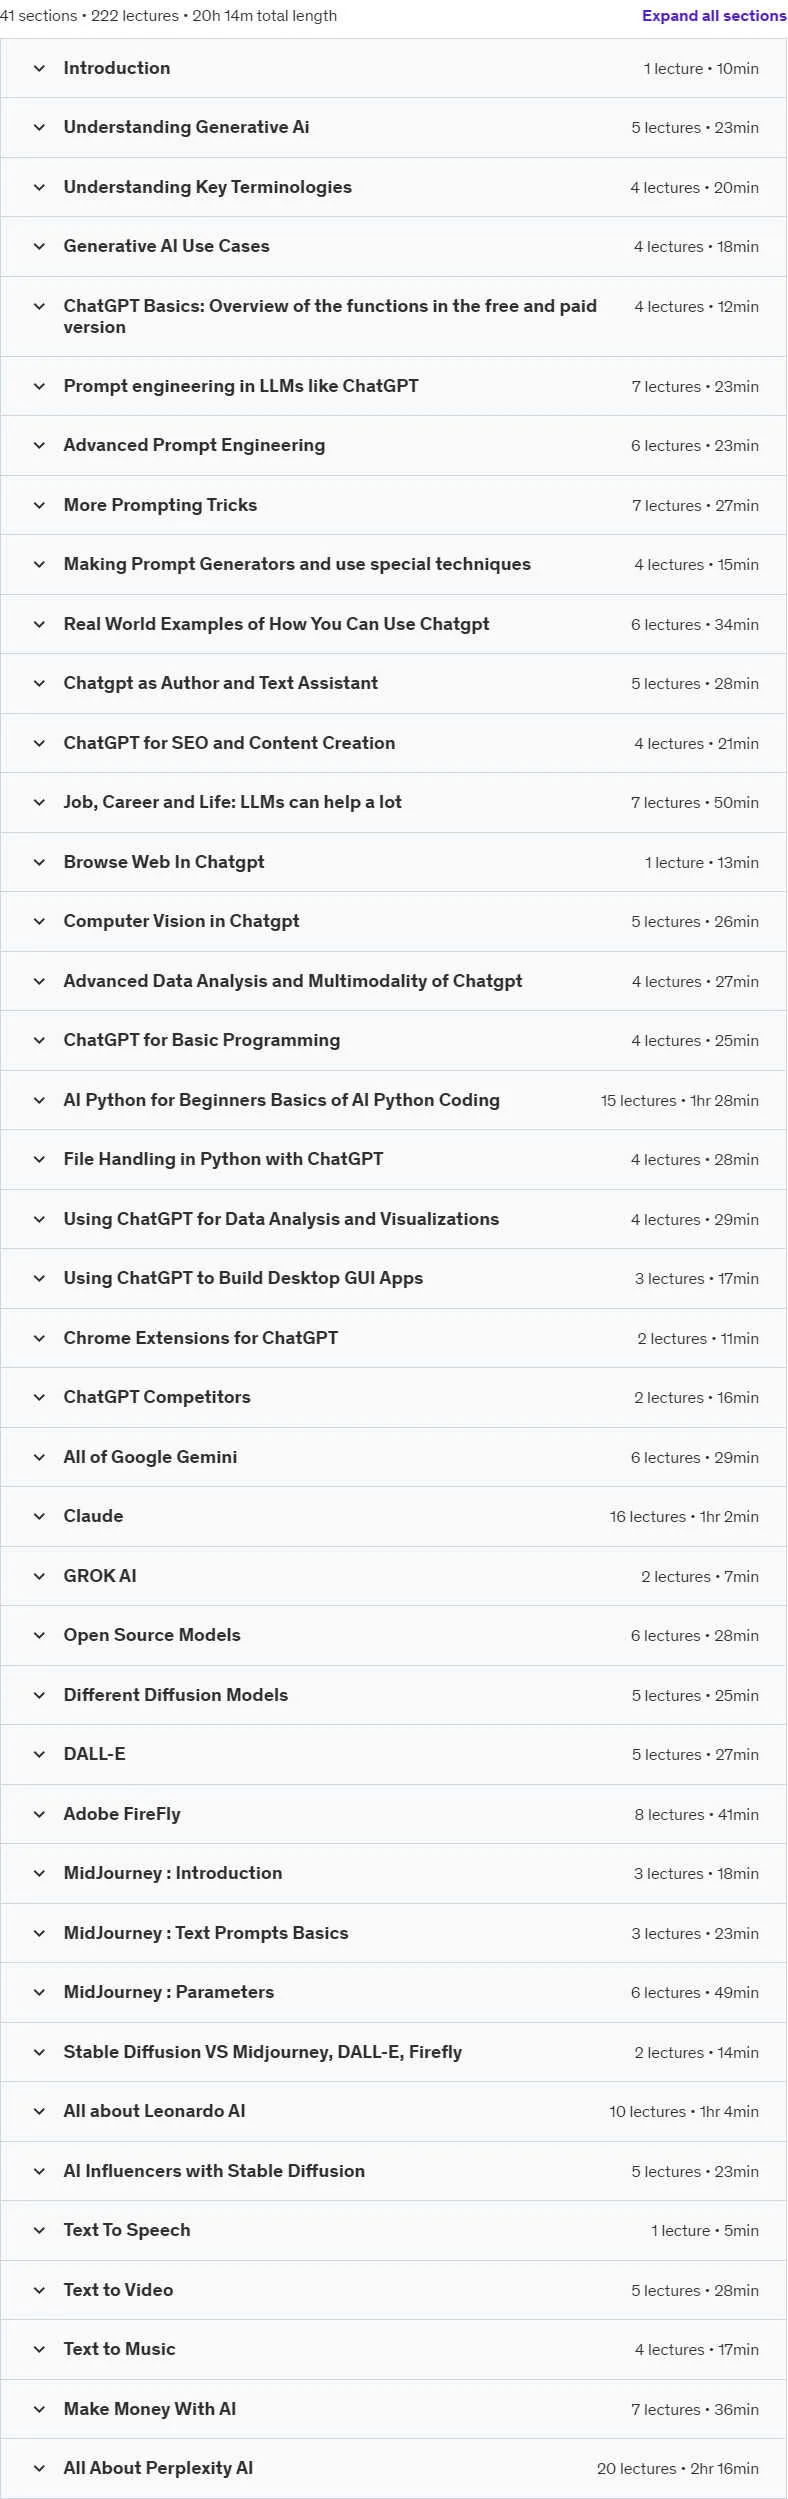
Task: Expand the Claude section
Action: [x=393, y=1517]
